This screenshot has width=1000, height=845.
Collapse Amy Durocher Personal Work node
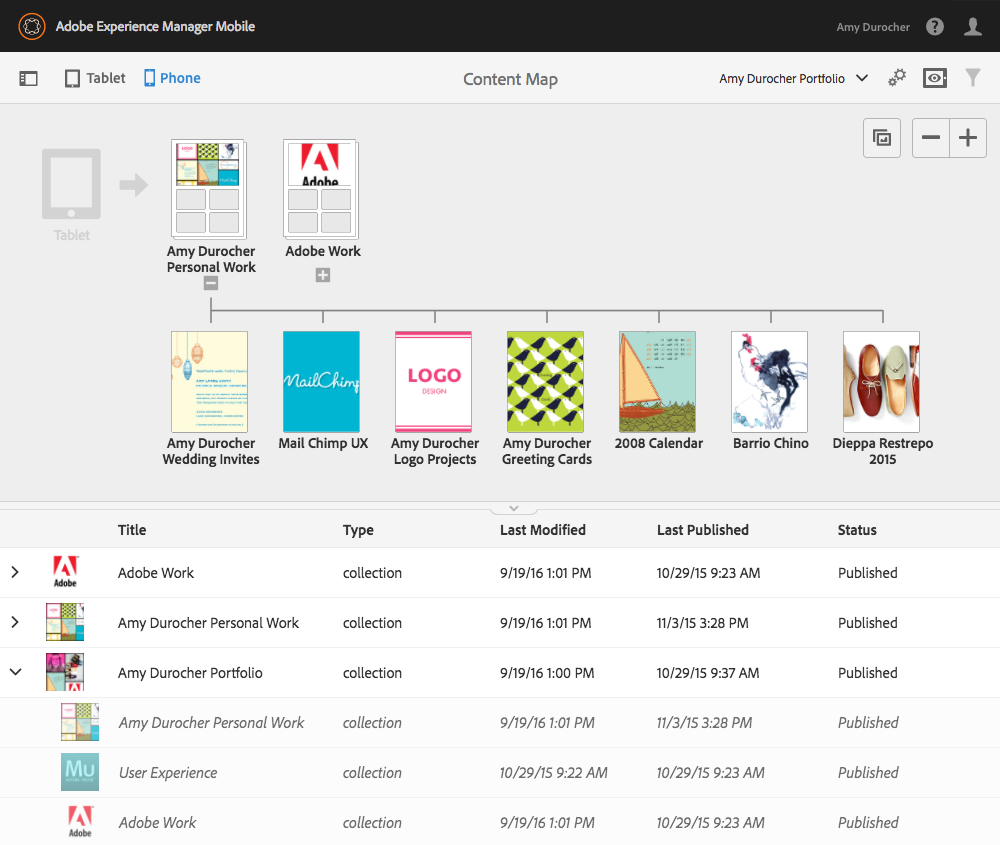point(211,283)
